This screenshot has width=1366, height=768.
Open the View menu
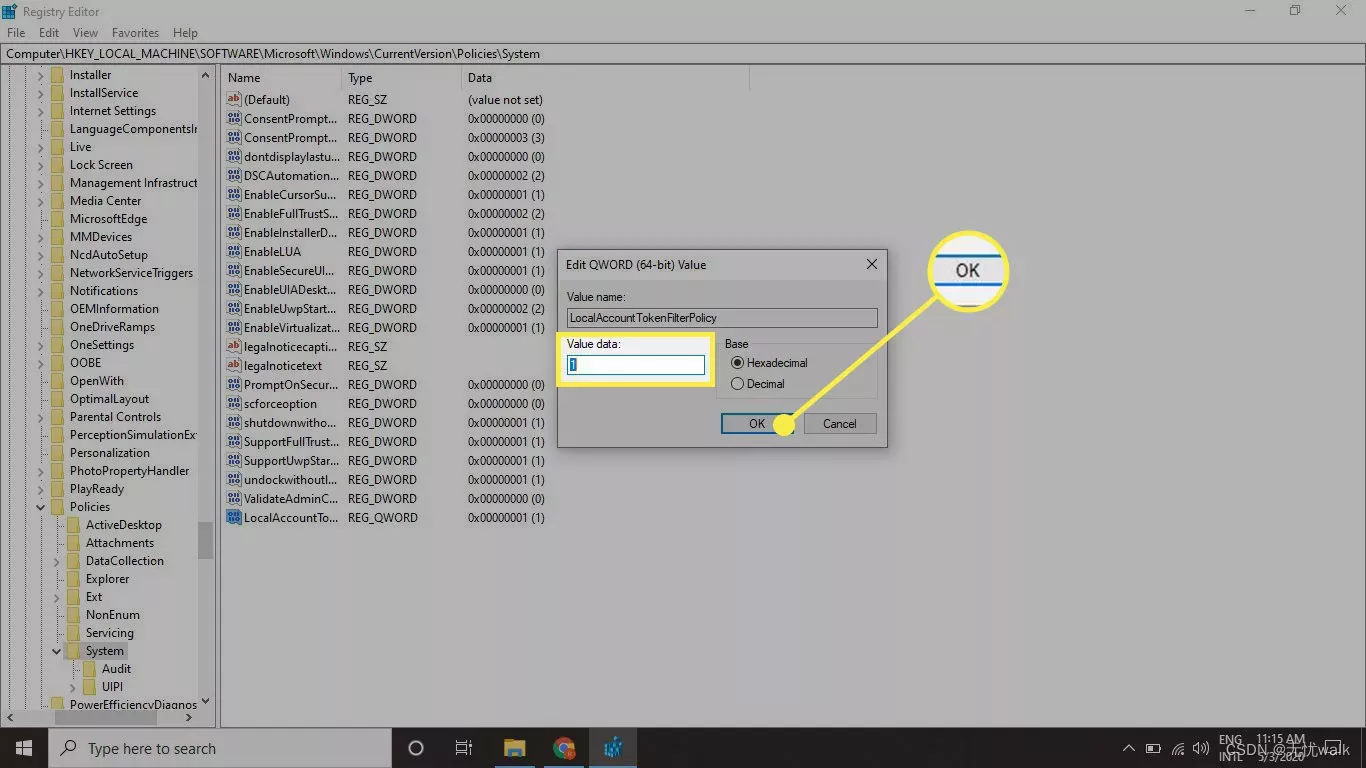tap(85, 33)
